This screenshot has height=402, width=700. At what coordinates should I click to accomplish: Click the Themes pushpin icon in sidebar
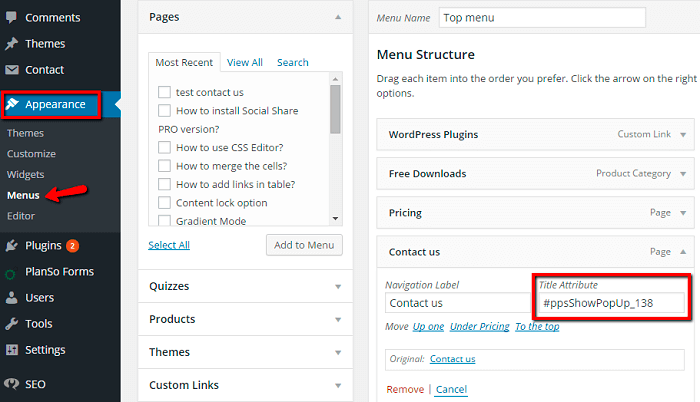pyautogui.click(x=11, y=43)
